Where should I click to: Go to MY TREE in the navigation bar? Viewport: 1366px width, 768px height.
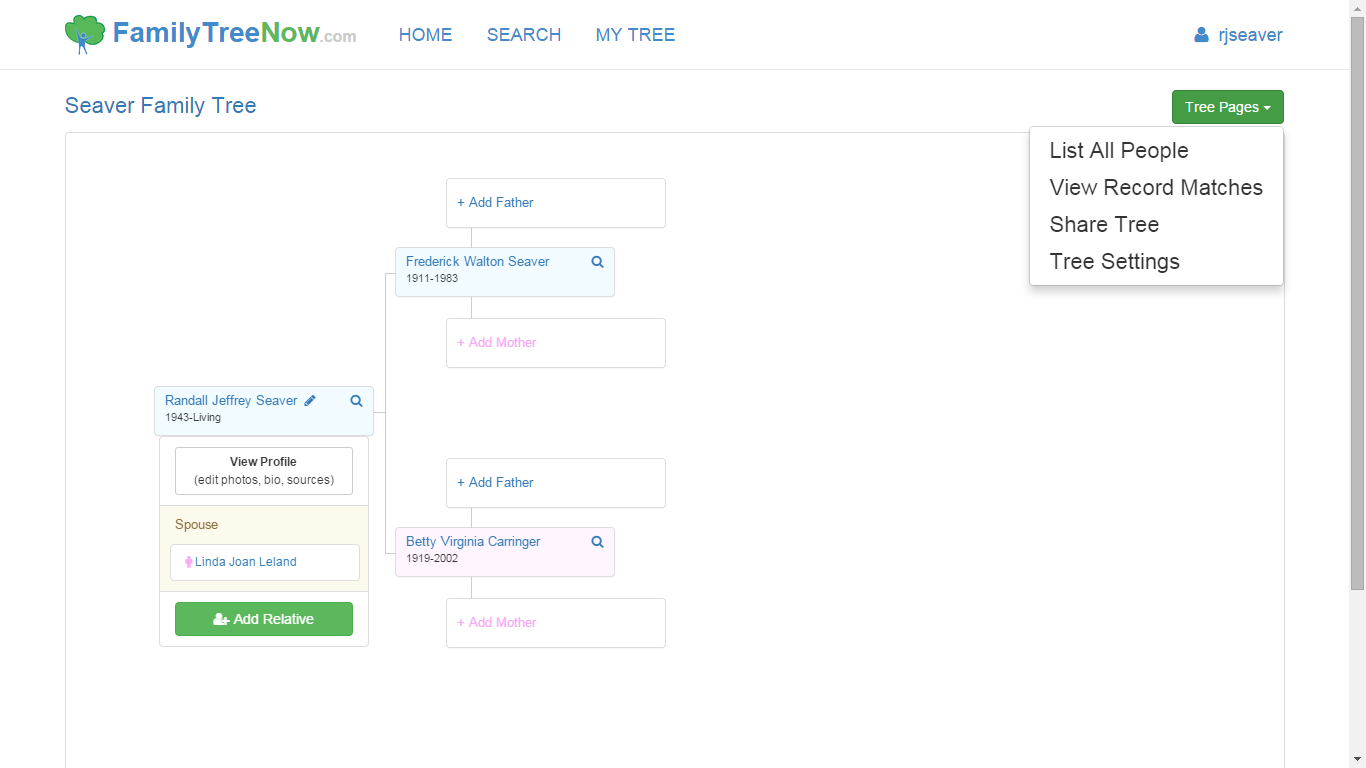click(635, 34)
